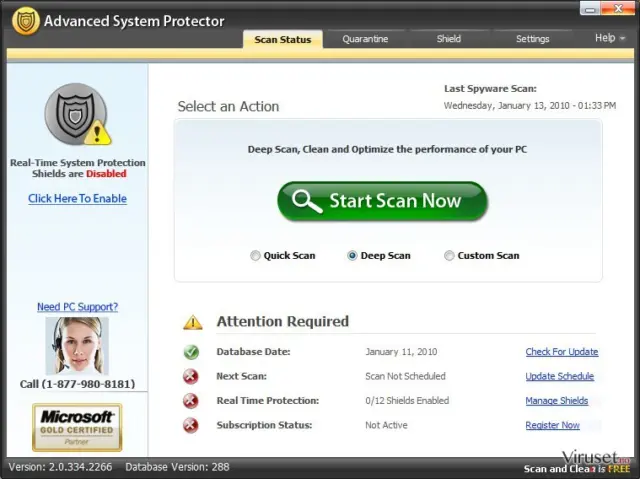Switch to the Shield tab

tap(449, 39)
